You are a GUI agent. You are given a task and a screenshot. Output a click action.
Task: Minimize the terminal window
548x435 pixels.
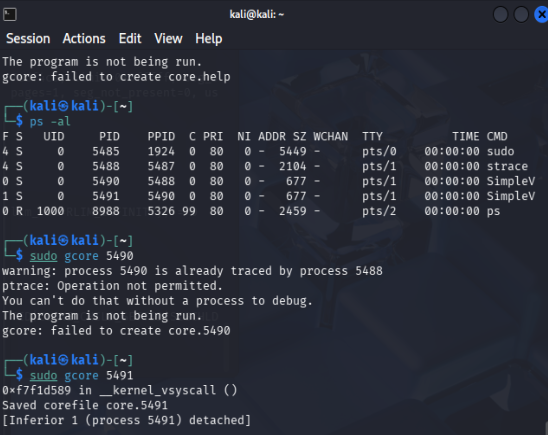coord(500,15)
